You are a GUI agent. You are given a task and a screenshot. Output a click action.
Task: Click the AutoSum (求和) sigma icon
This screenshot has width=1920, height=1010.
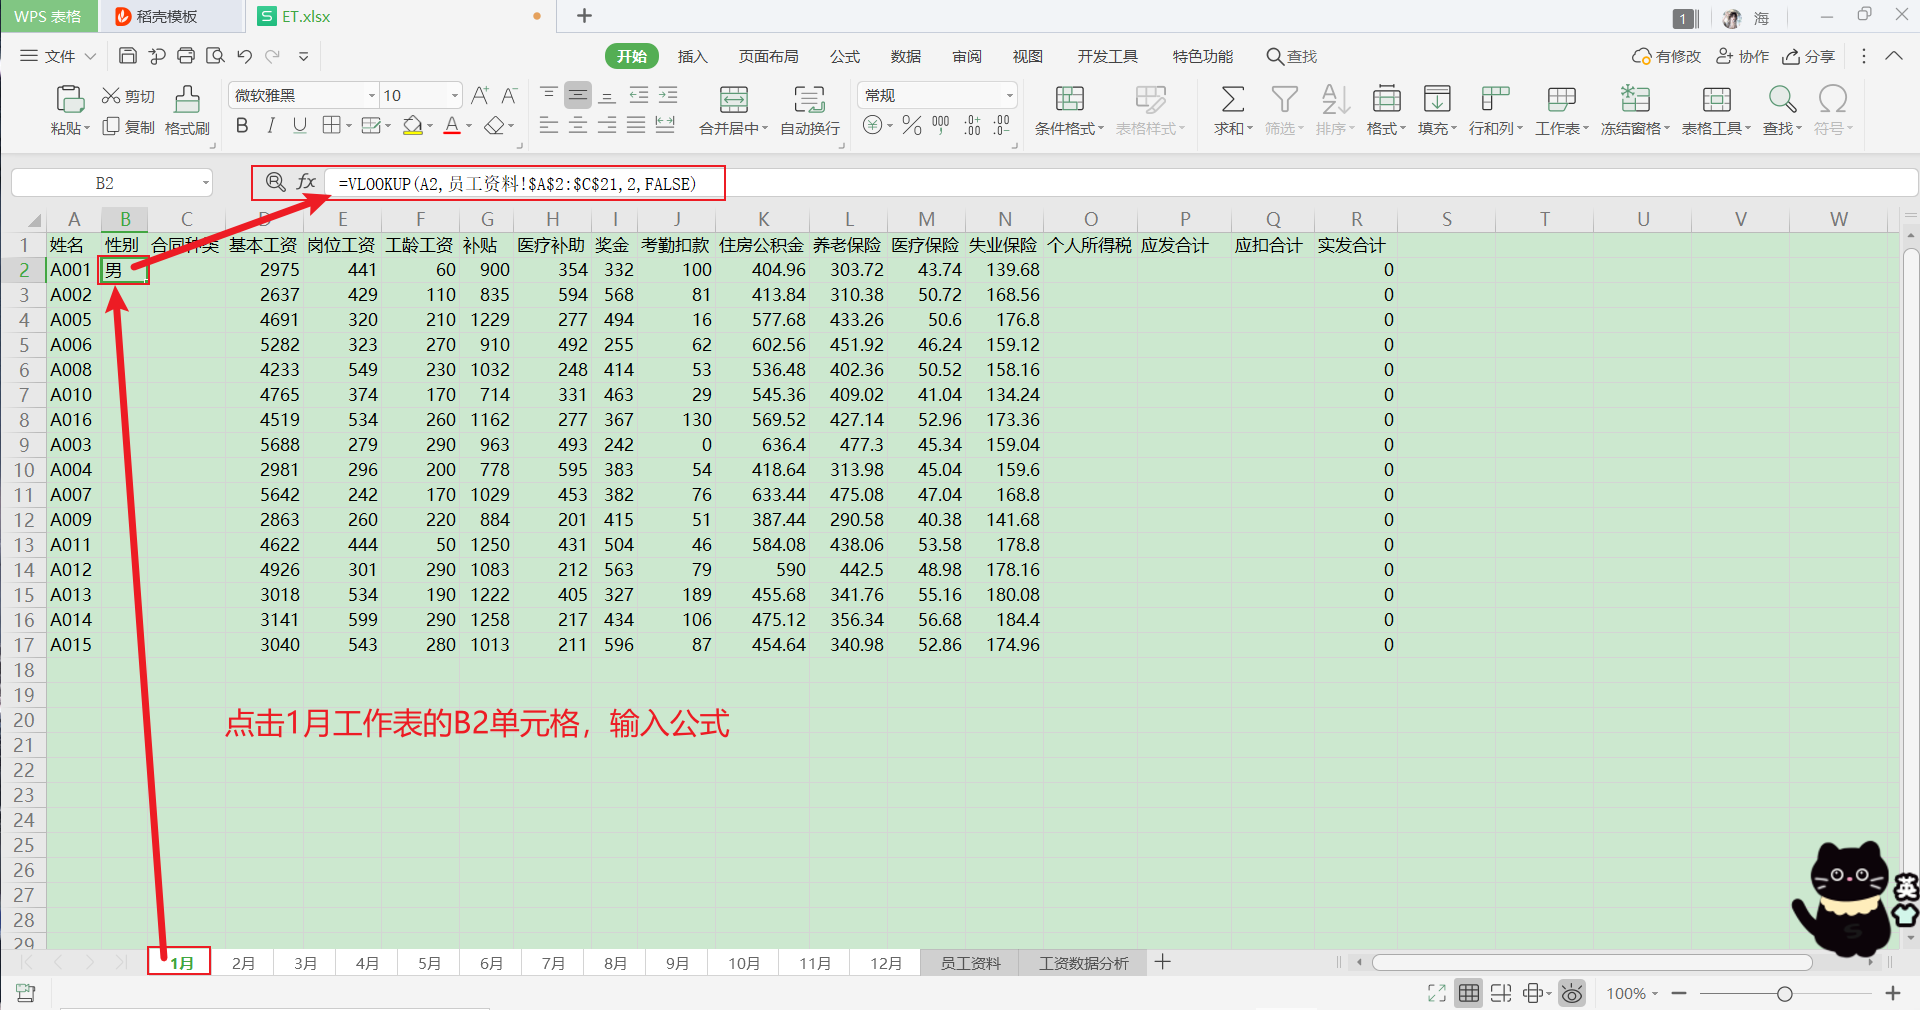1233,99
